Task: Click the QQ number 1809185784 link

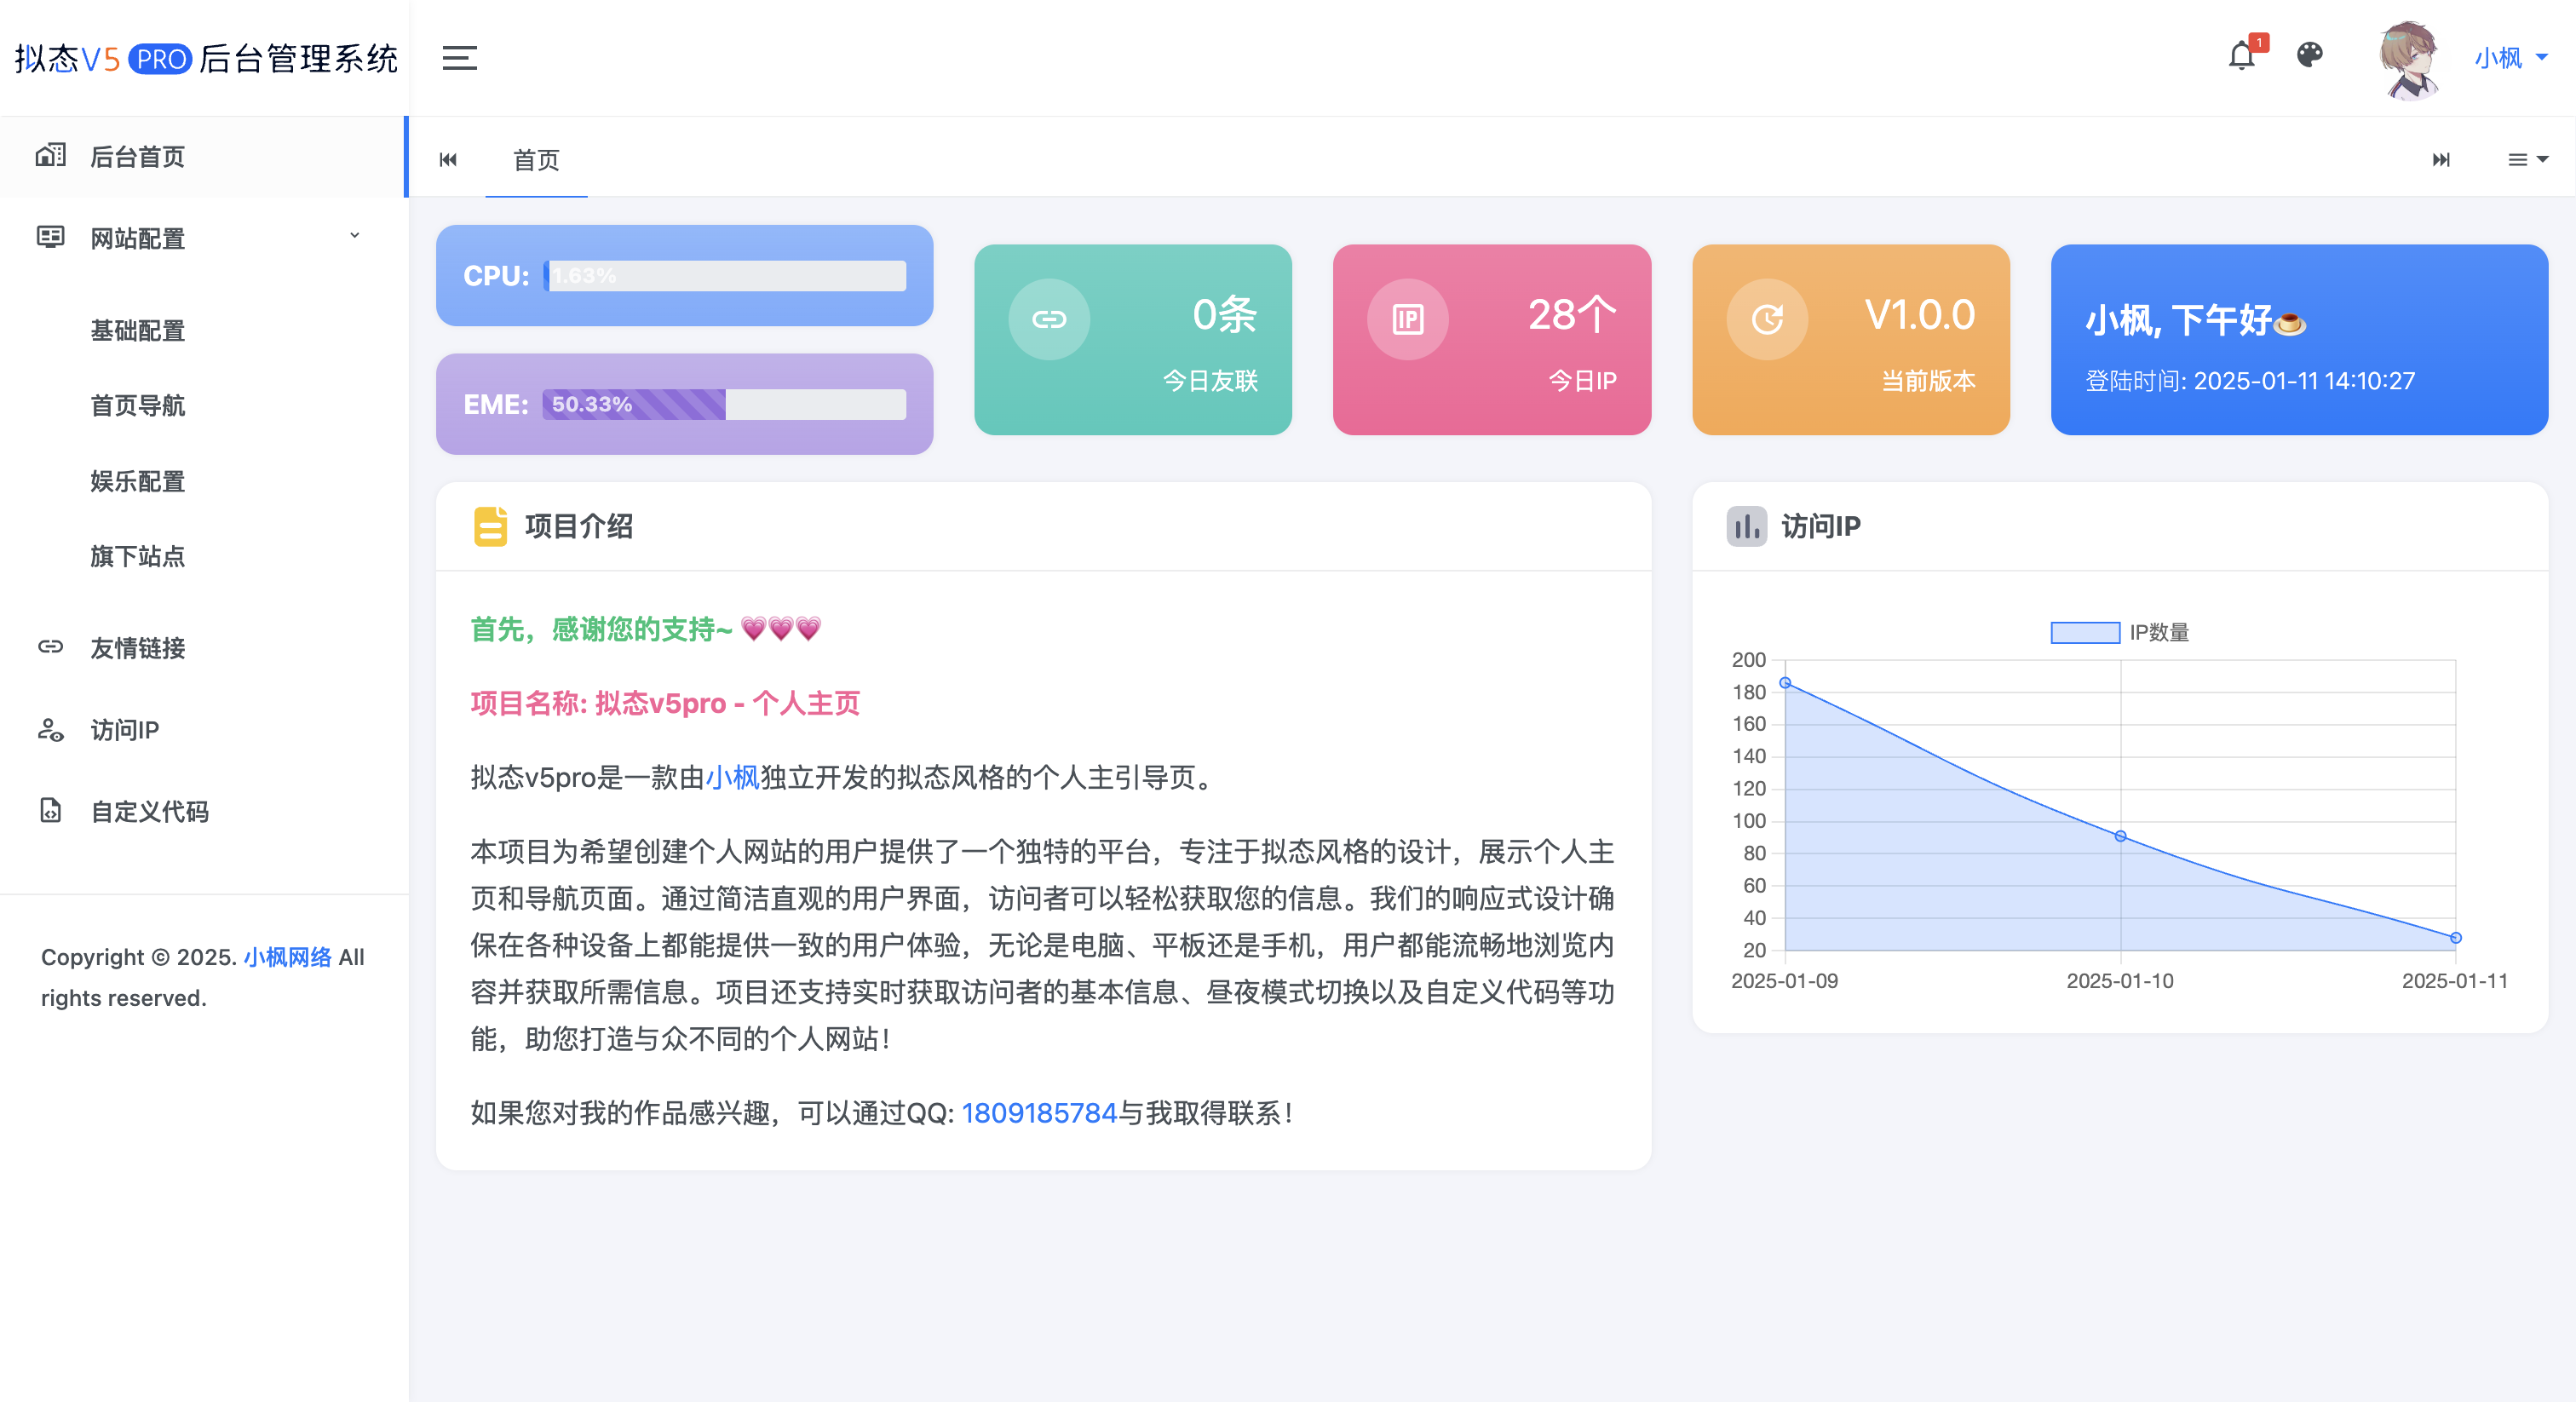Action: coord(1039,1113)
